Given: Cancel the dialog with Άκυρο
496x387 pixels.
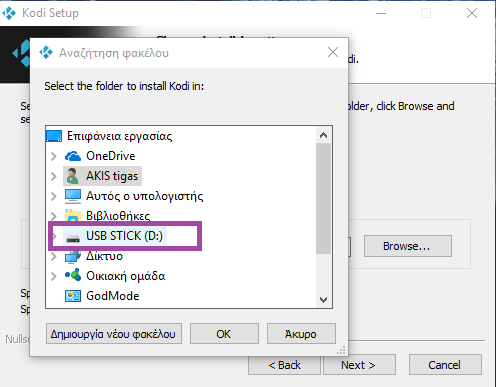Looking at the screenshot, I should 301,334.
